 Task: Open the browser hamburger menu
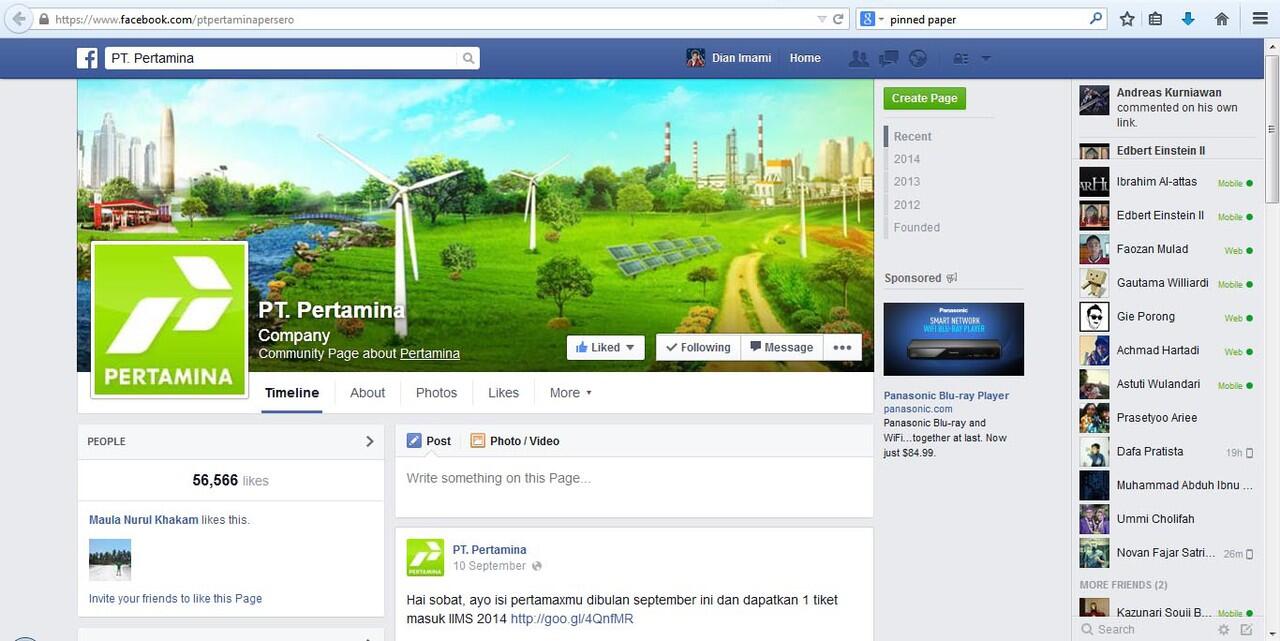point(1259,19)
